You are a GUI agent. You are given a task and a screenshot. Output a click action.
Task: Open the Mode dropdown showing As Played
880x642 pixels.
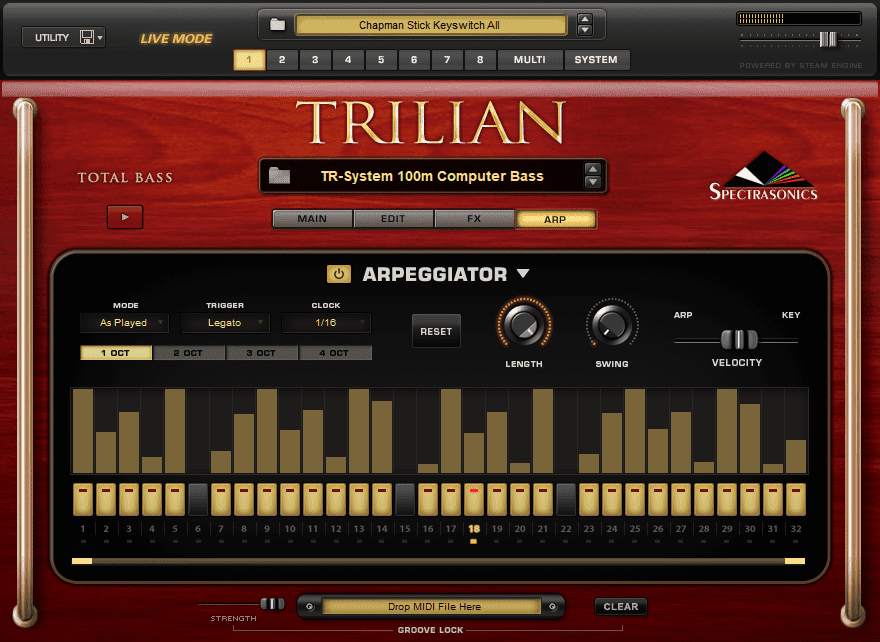pos(124,323)
